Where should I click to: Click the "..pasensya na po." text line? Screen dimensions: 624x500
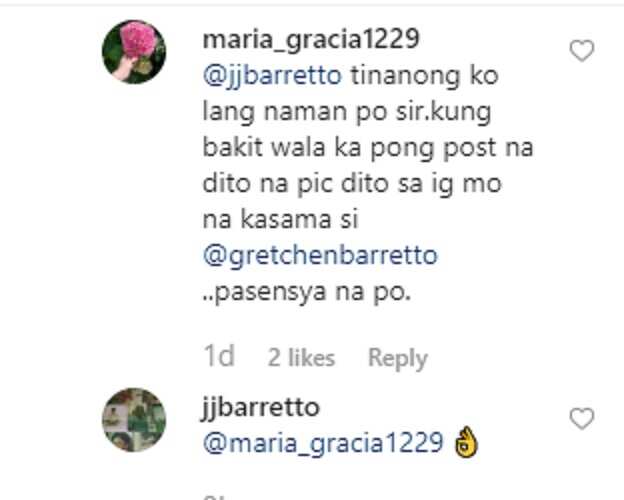tap(306, 292)
